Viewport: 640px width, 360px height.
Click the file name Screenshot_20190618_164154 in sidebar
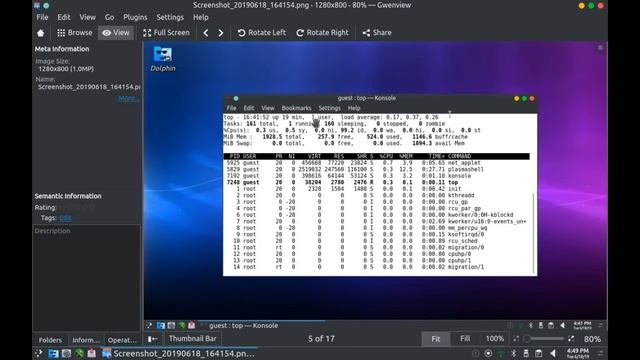click(x=89, y=87)
